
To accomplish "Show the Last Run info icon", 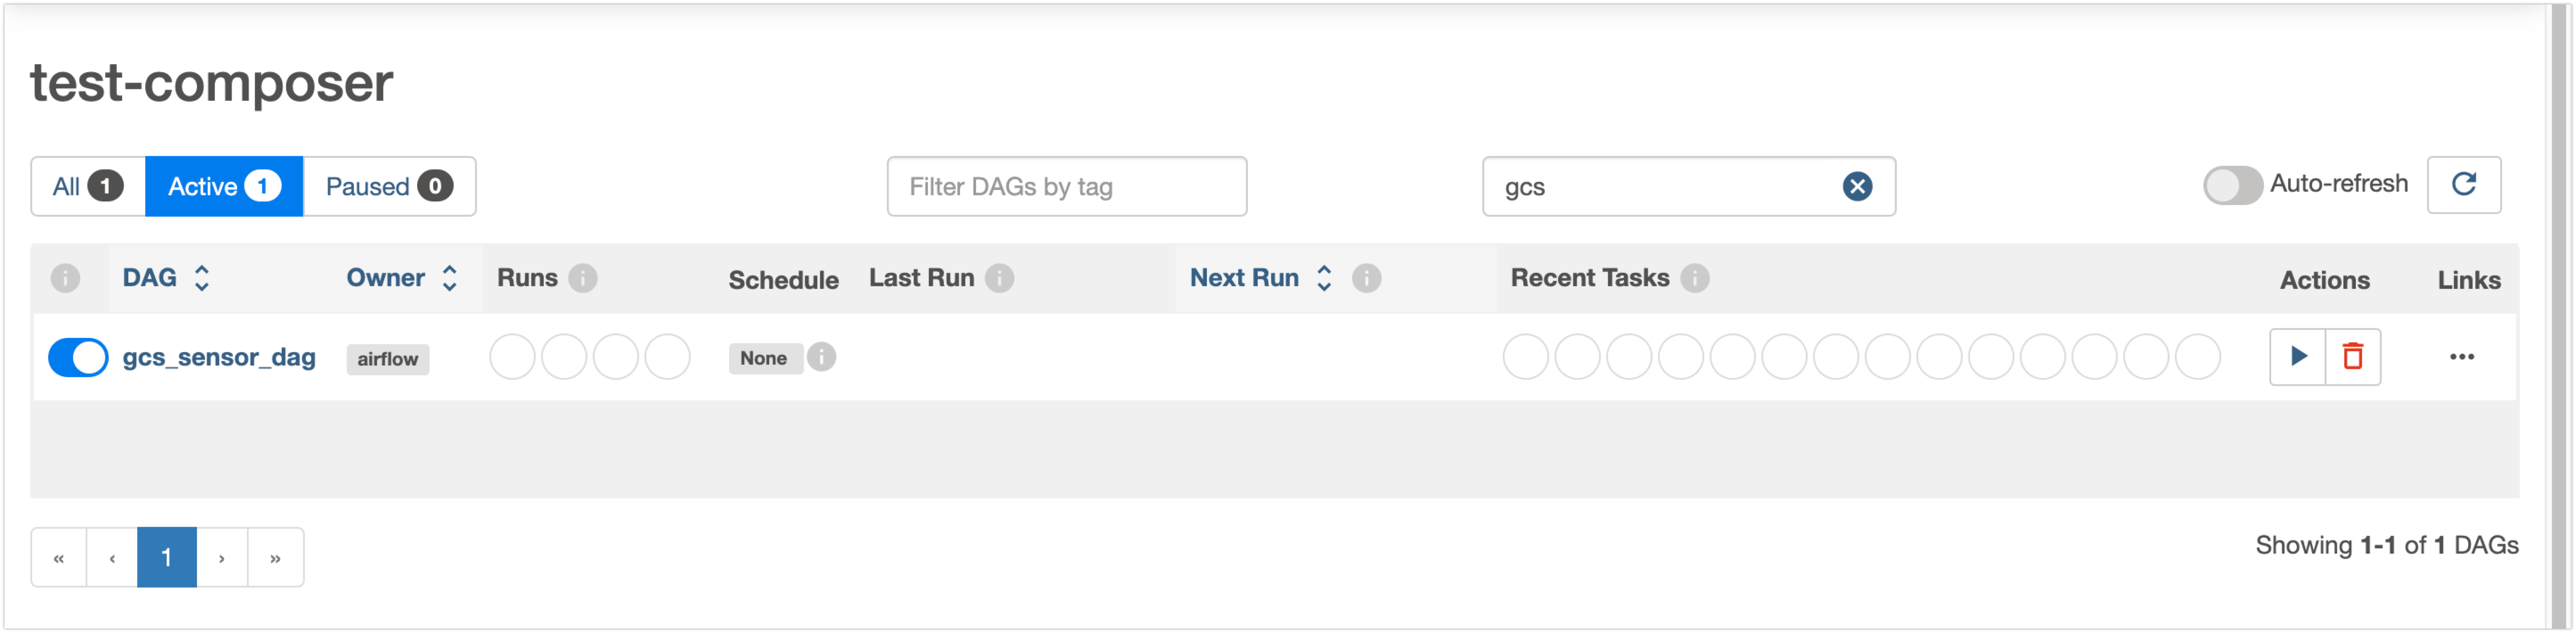I will pyautogui.click(x=999, y=278).
